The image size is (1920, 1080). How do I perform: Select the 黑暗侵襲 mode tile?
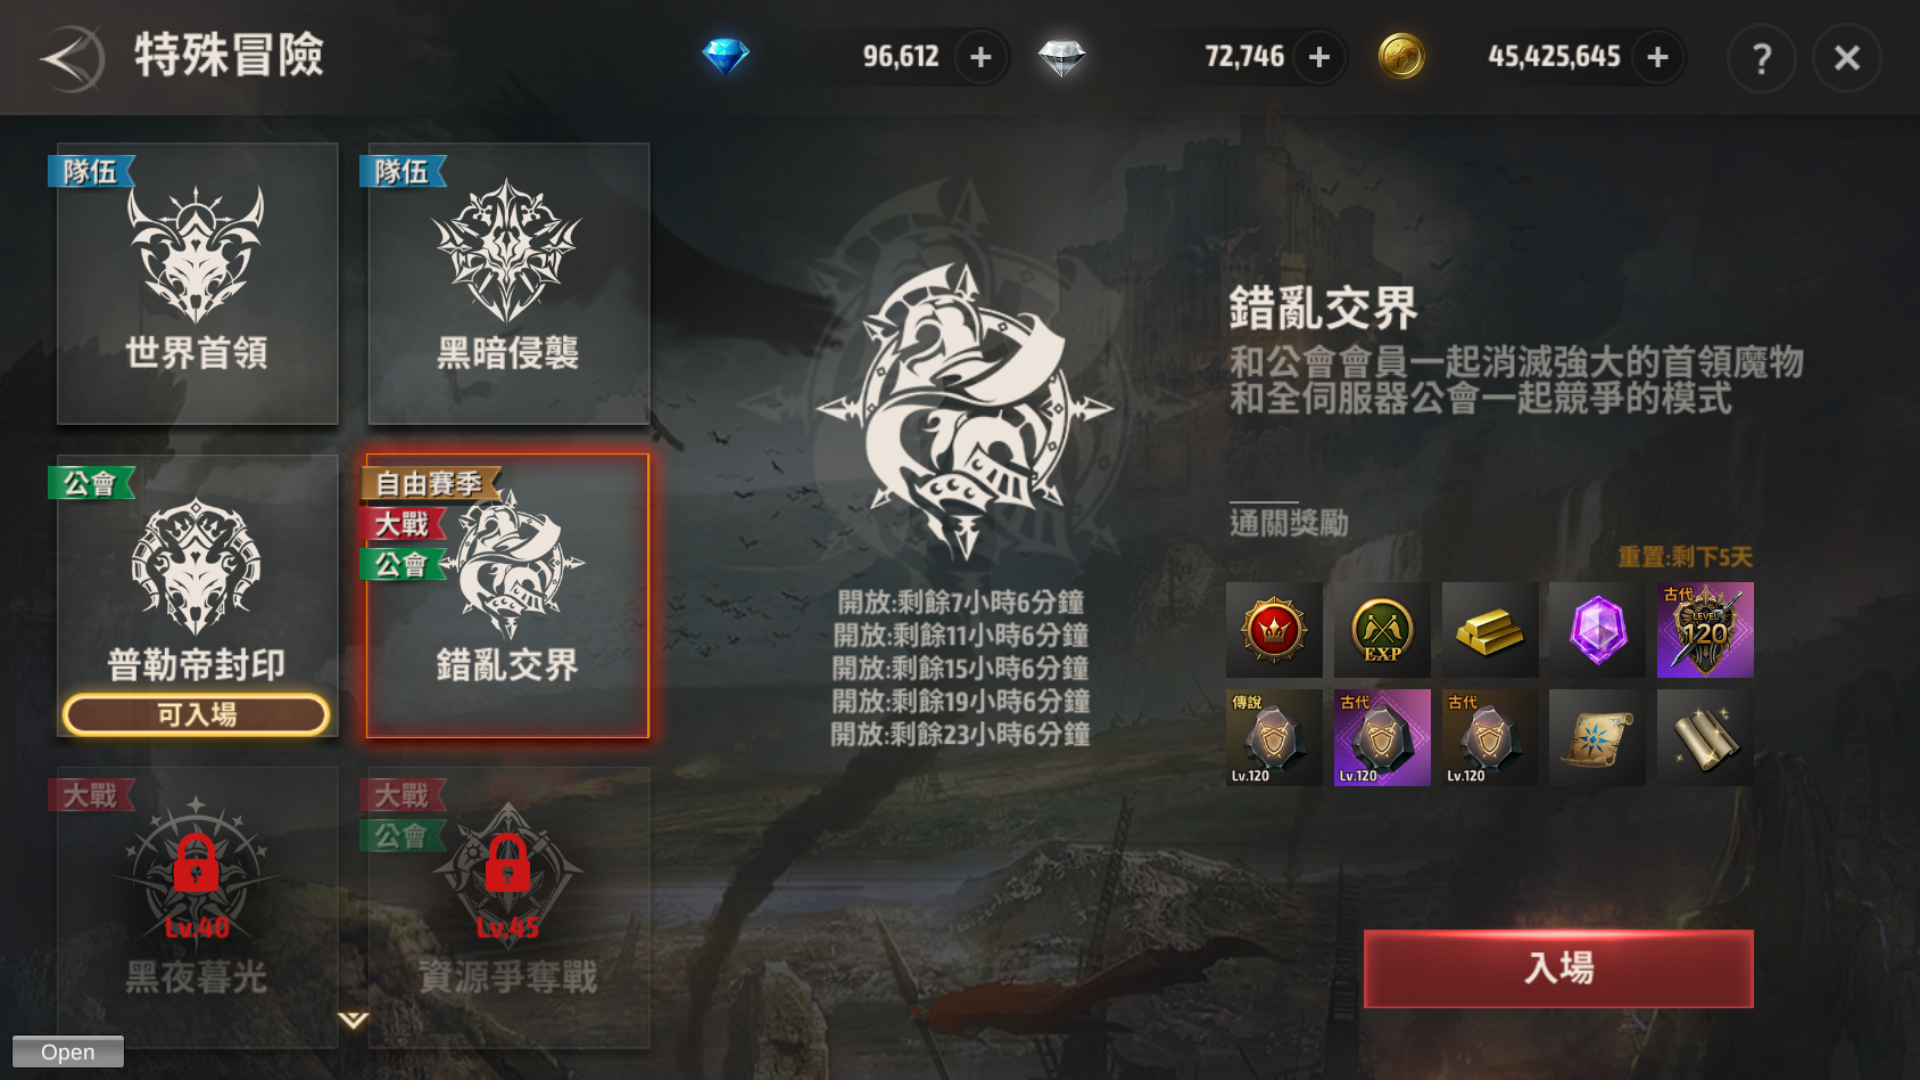(x=508, y=283)
